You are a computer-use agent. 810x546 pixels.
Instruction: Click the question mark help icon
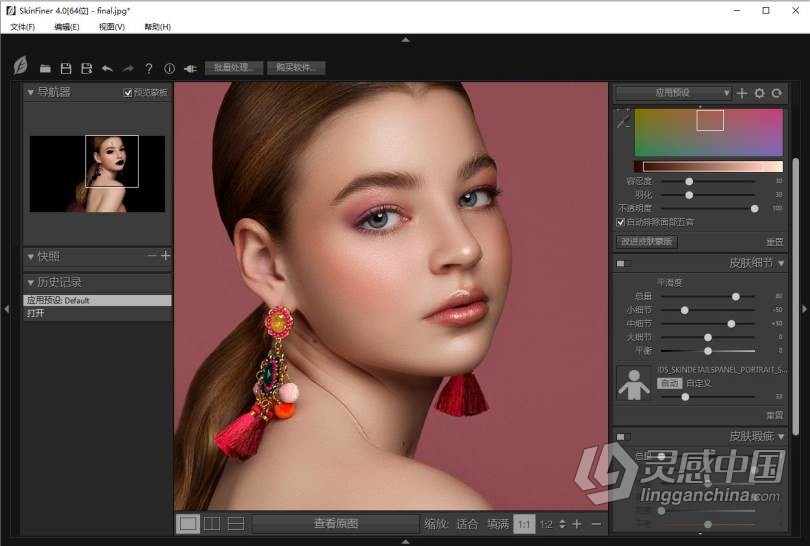pyautogui.click(x=149, y=69)
